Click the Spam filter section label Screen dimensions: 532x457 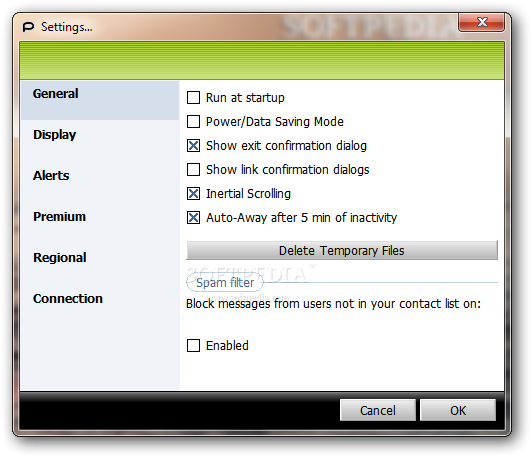pyautogui.click(x=225, y=283)
